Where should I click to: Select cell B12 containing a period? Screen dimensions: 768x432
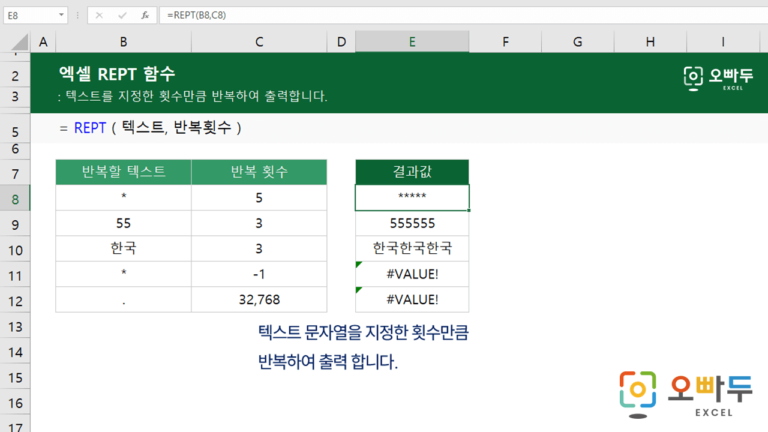pyautogui.click(x=123, y=300)
